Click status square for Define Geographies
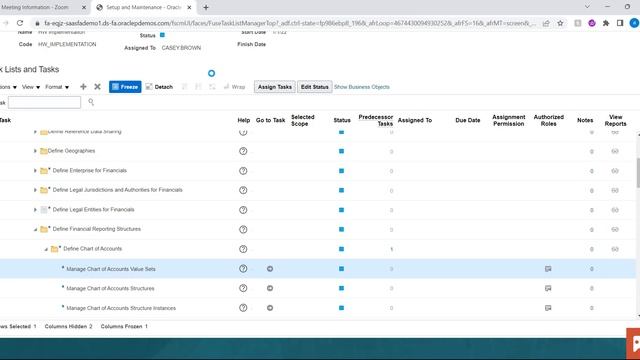Viewport: 640px width, 360px height. tap(341, 151)
